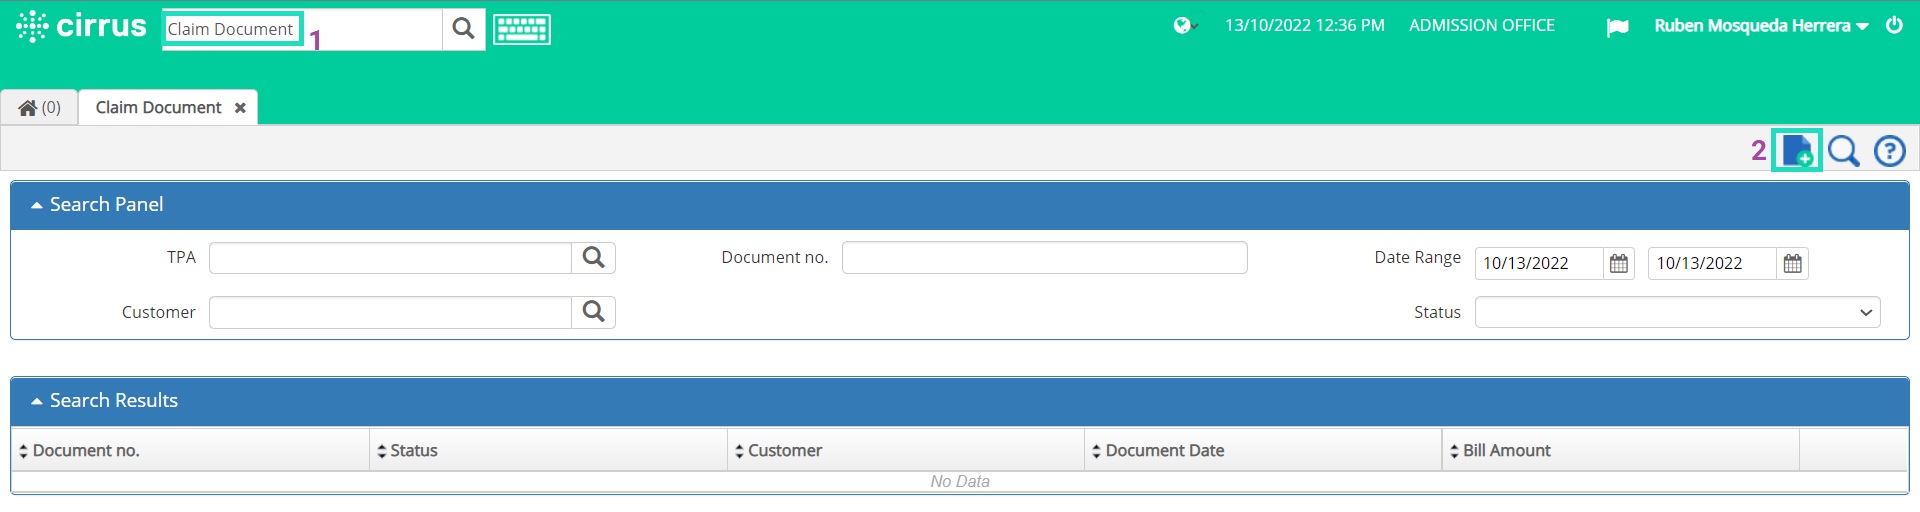
Task: Open the Ruben Mosqueda Herrera user menu
Action: pyautogui.click(x=1761, y=26)
